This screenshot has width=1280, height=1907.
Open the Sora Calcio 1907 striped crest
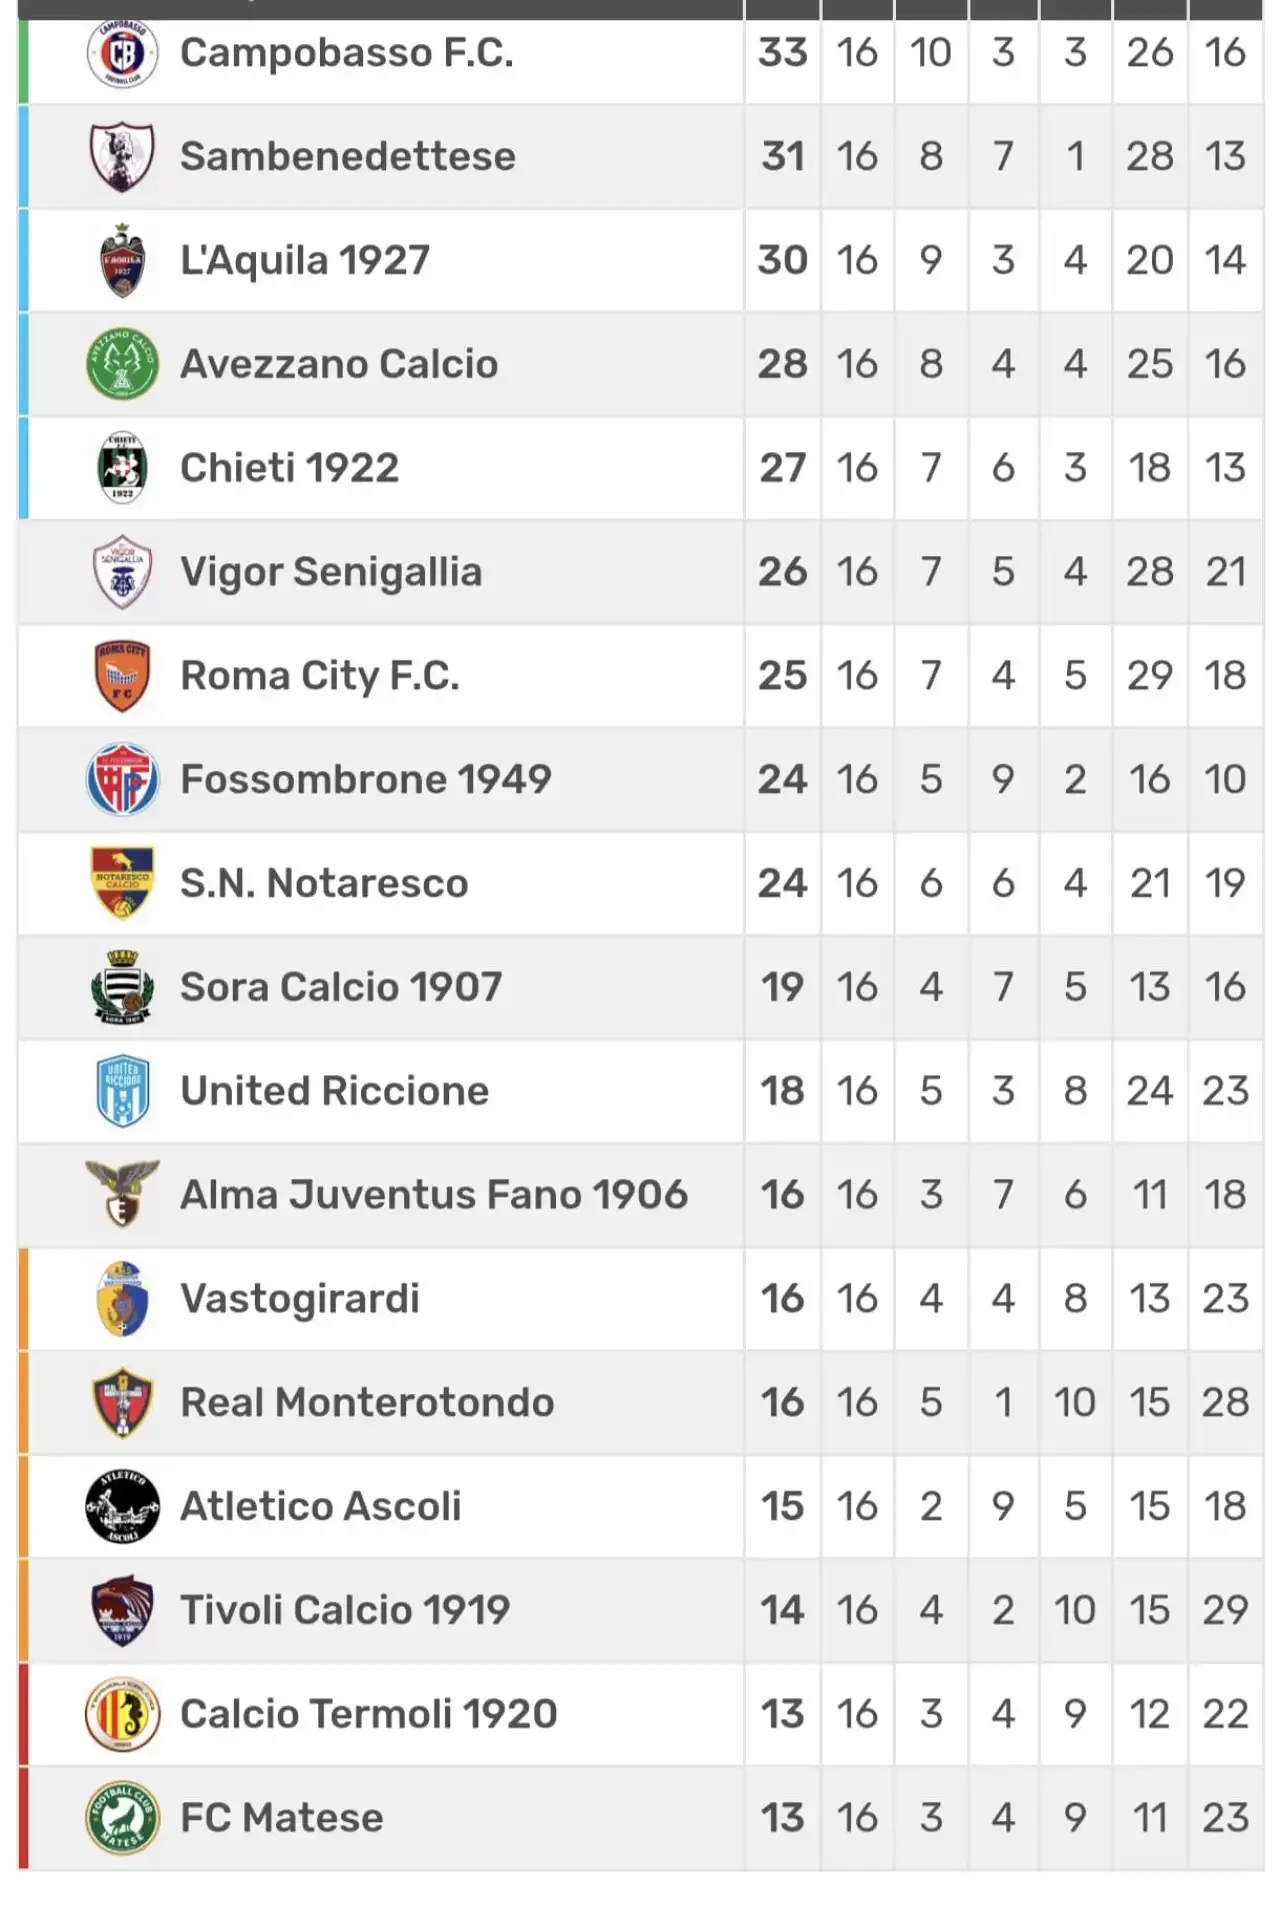(x=122, y=987)
